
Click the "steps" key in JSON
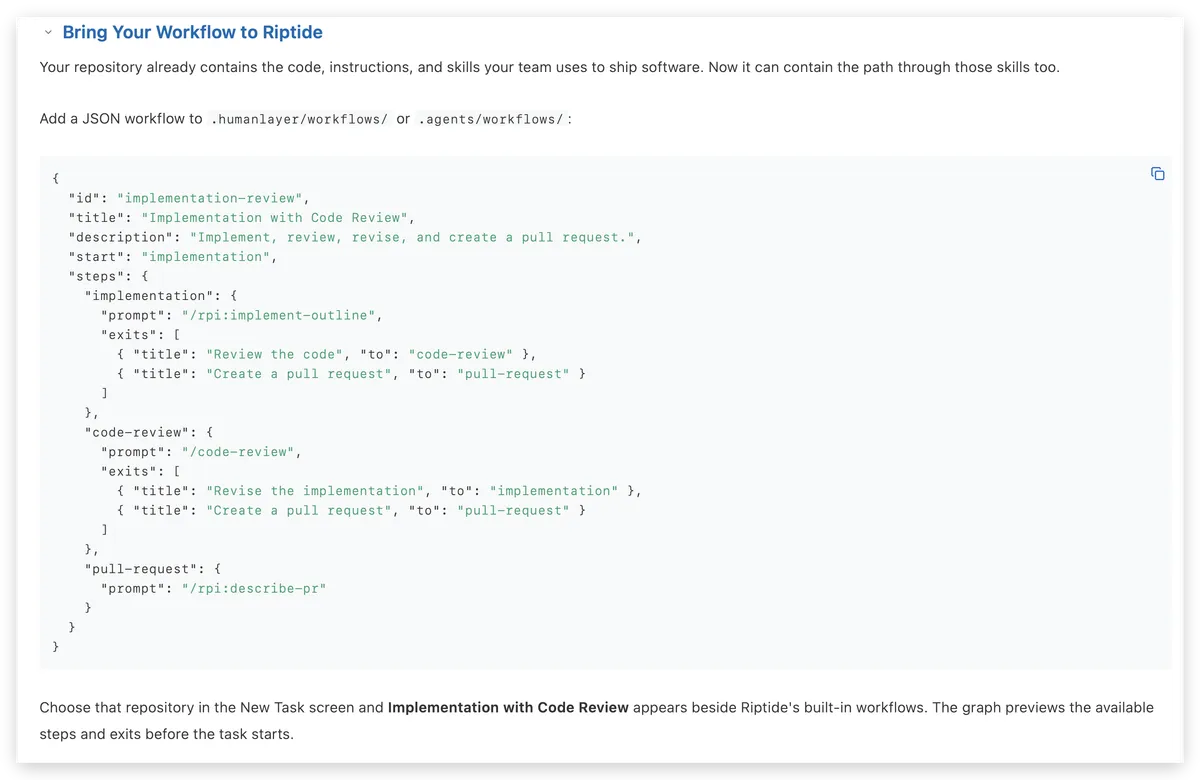coord(96,276)
